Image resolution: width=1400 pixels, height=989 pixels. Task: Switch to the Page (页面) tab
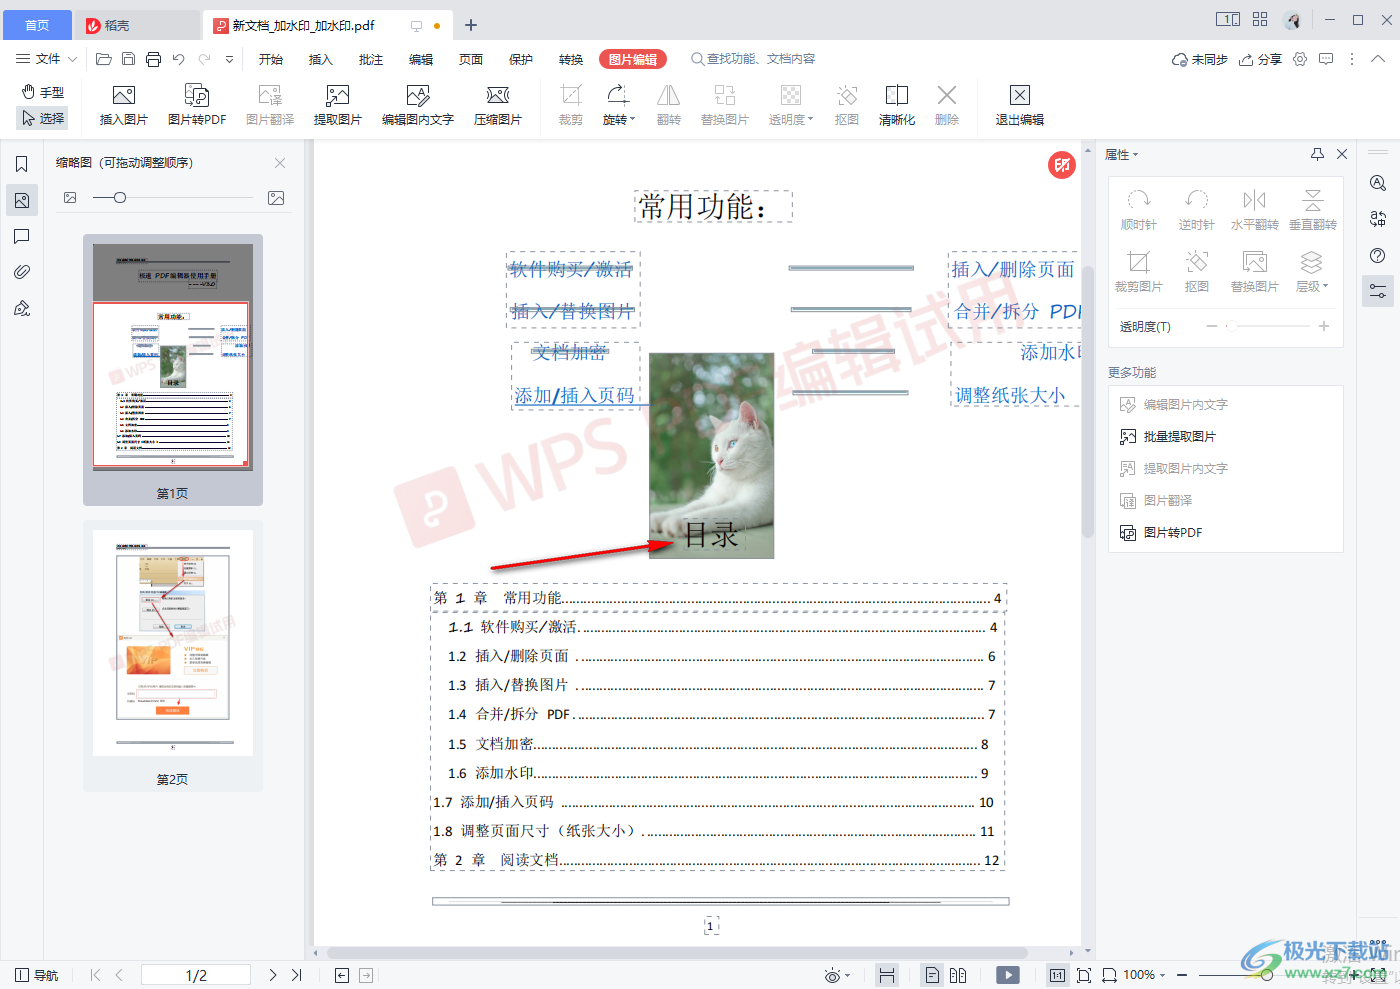471,59
